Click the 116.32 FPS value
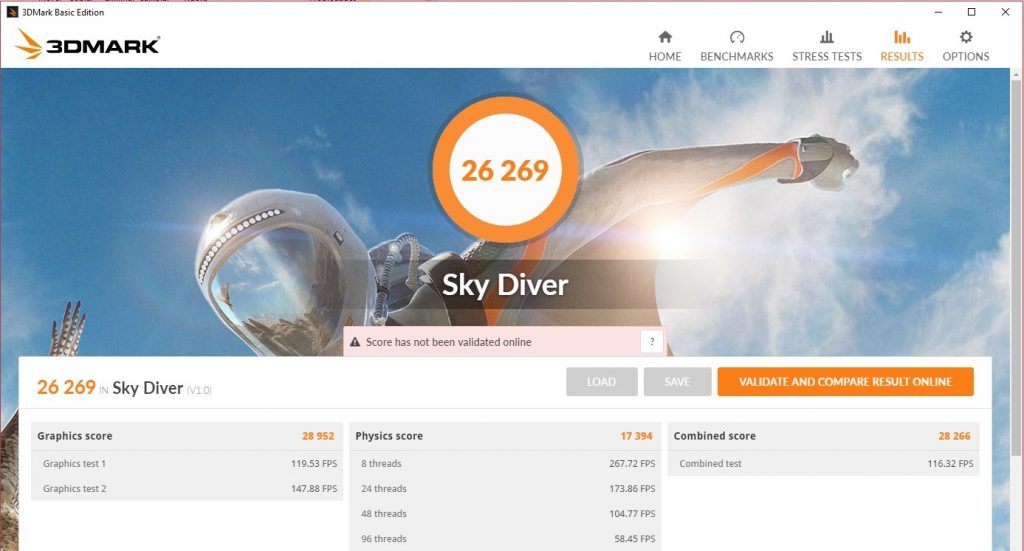1024x551 pixels. 950,464
